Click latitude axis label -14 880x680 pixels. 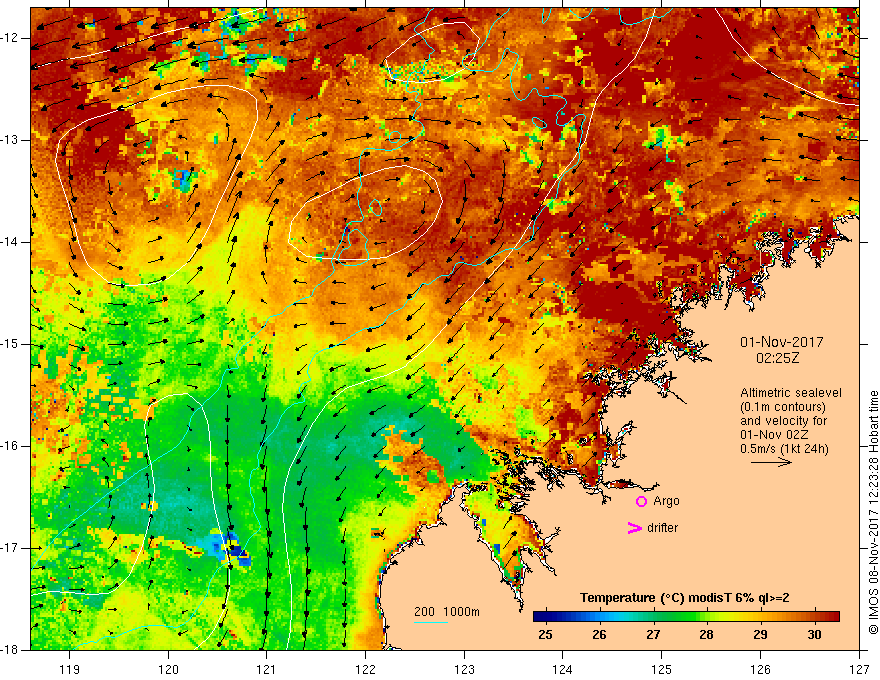pyautogui.click(x=11, y=242)
